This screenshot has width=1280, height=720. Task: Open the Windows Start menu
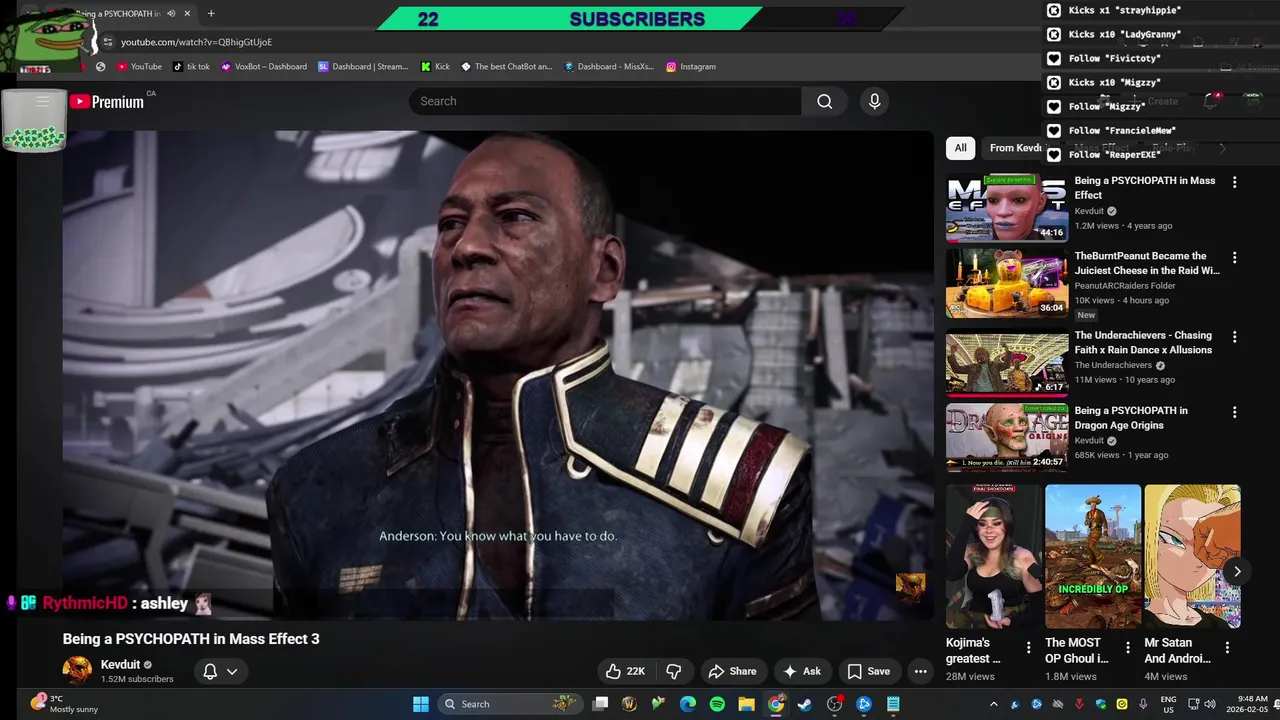click(421, 704)
